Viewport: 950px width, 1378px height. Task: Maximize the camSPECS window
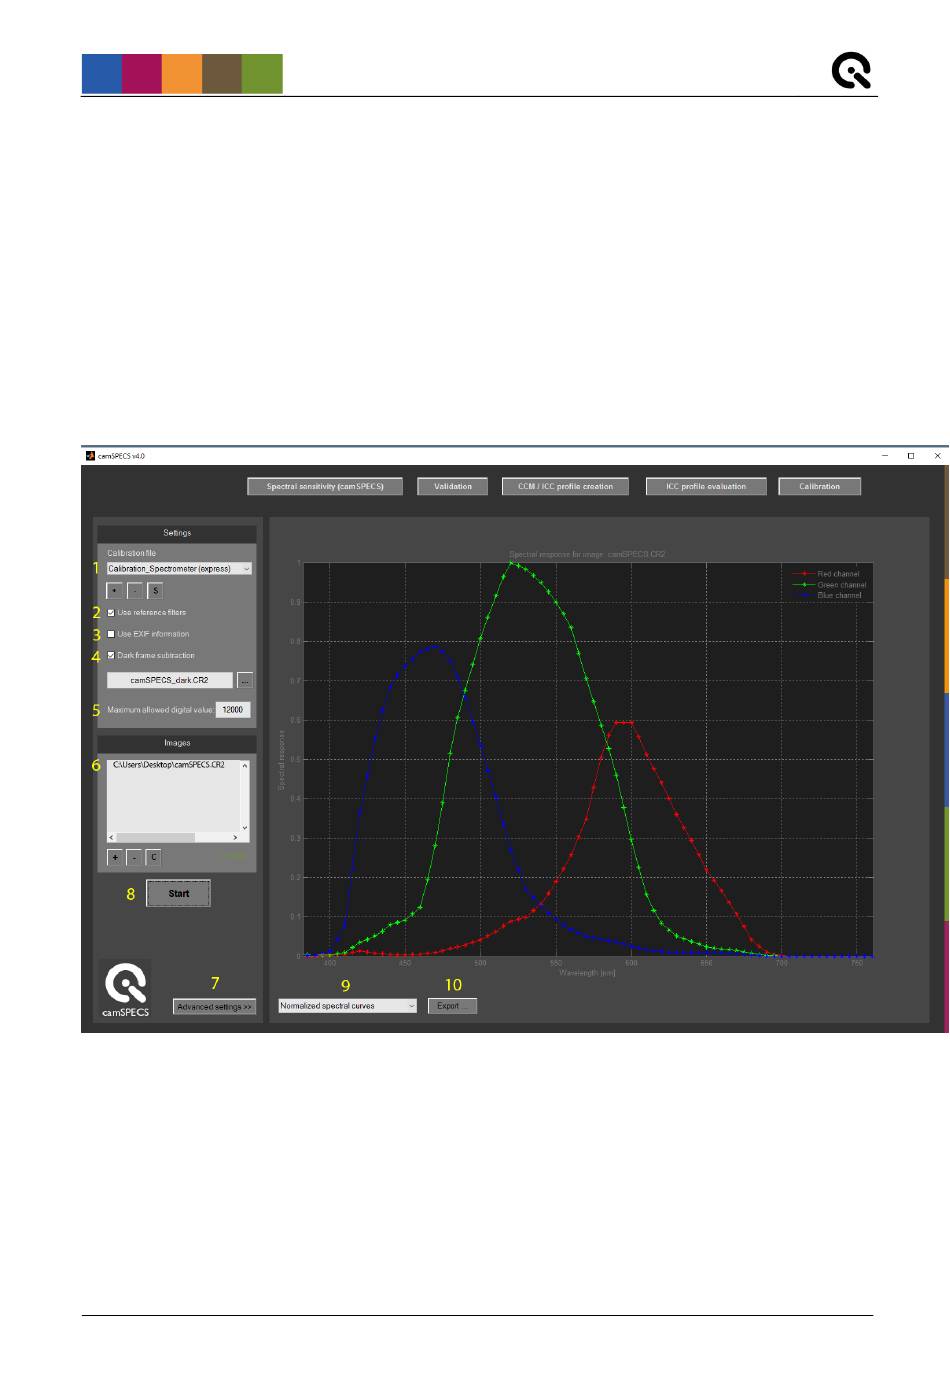tap(910, 456)
